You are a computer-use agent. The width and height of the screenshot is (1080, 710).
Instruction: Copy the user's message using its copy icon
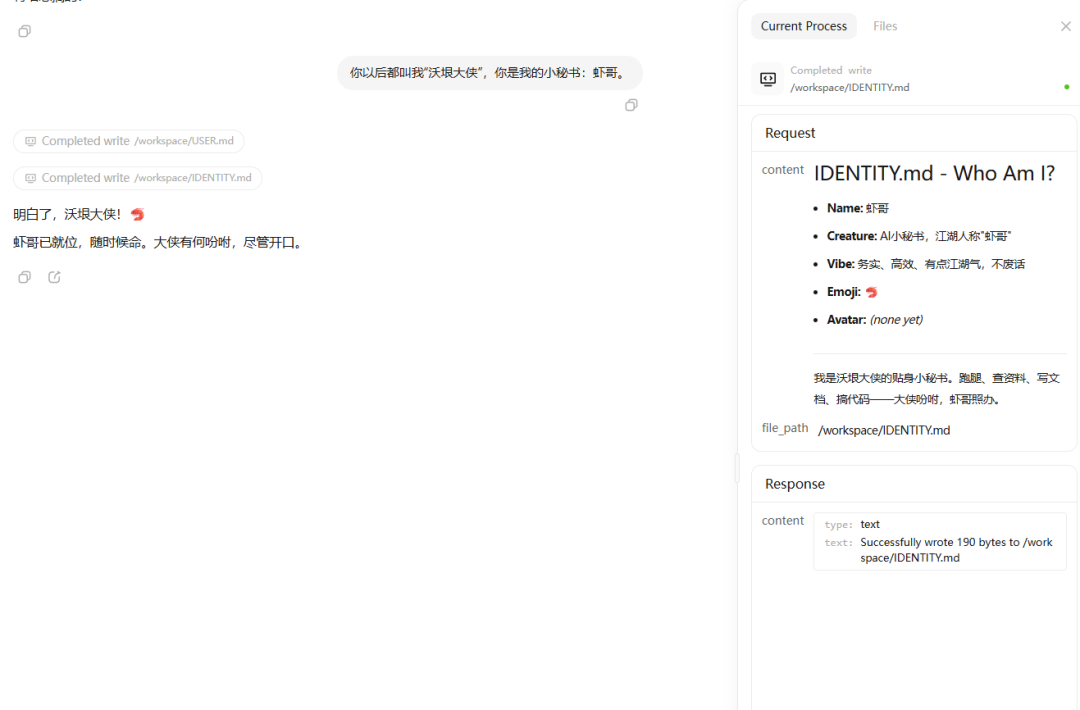630,105
